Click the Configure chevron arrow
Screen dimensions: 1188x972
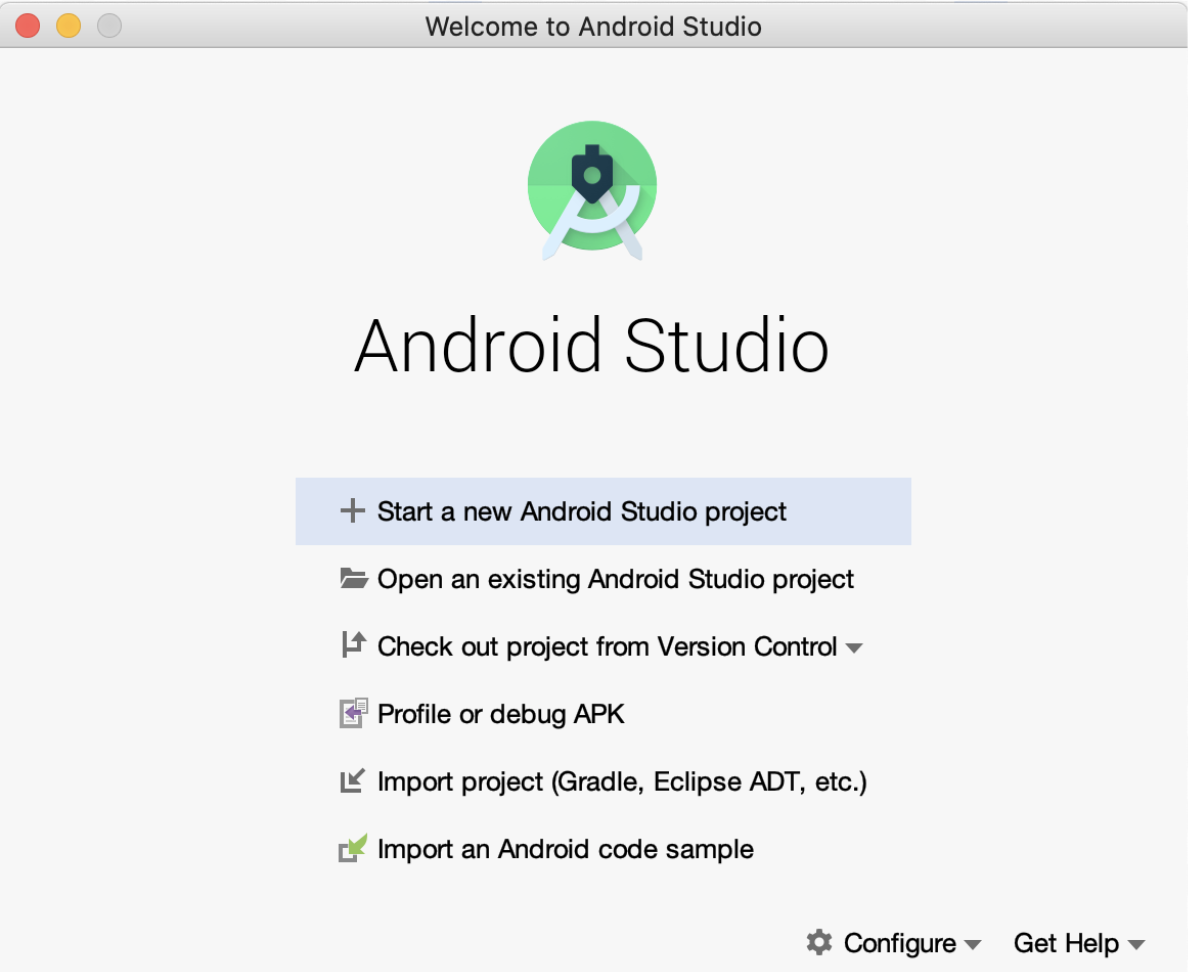click(974, 944)
